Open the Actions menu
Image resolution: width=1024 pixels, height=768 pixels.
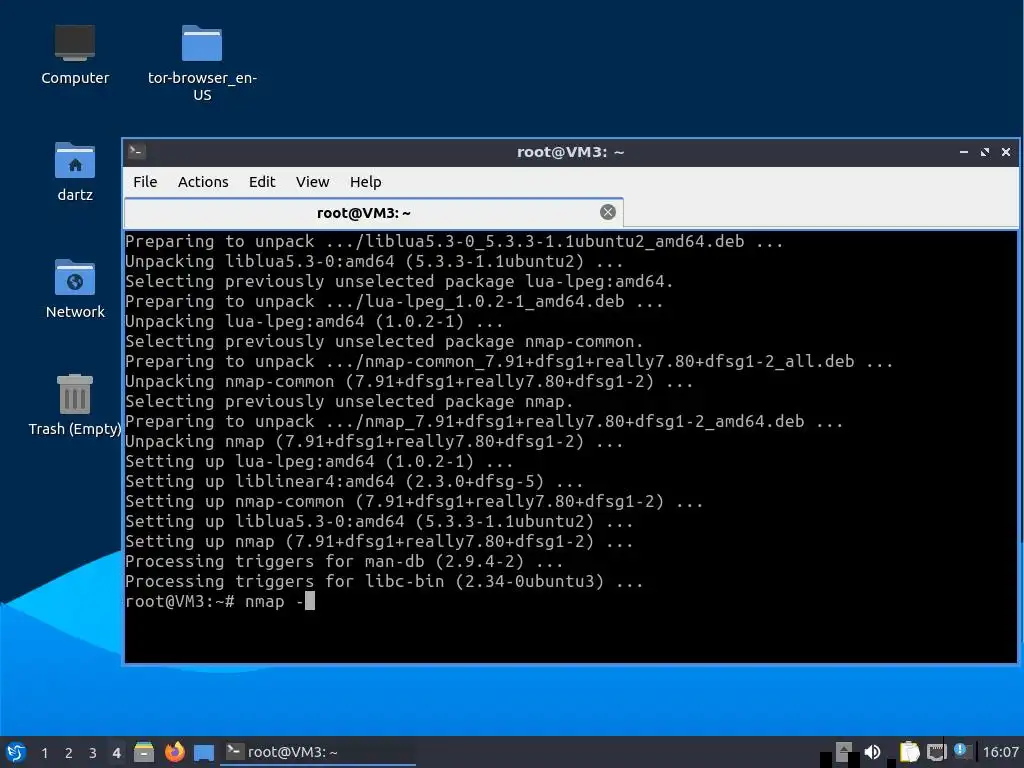click(203, 182)
